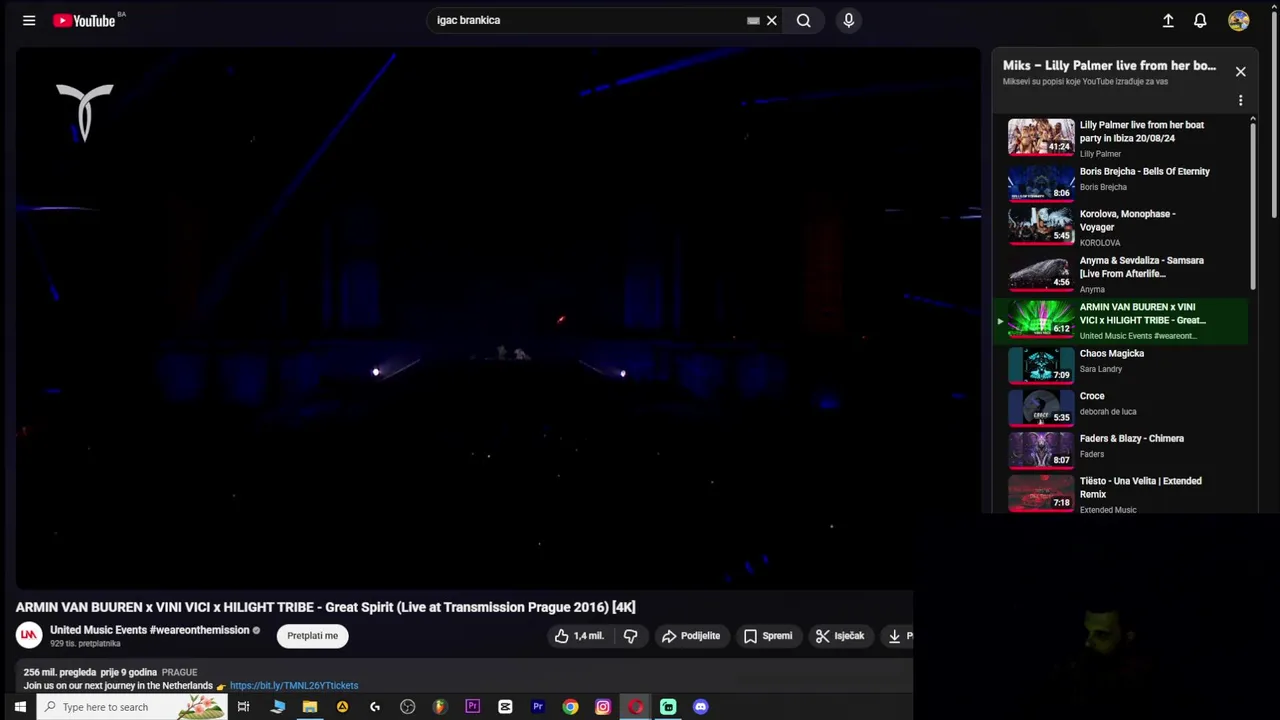1280x720 pixels.
Task: Save video with Spremi button
Action: (x=768, y=636)
